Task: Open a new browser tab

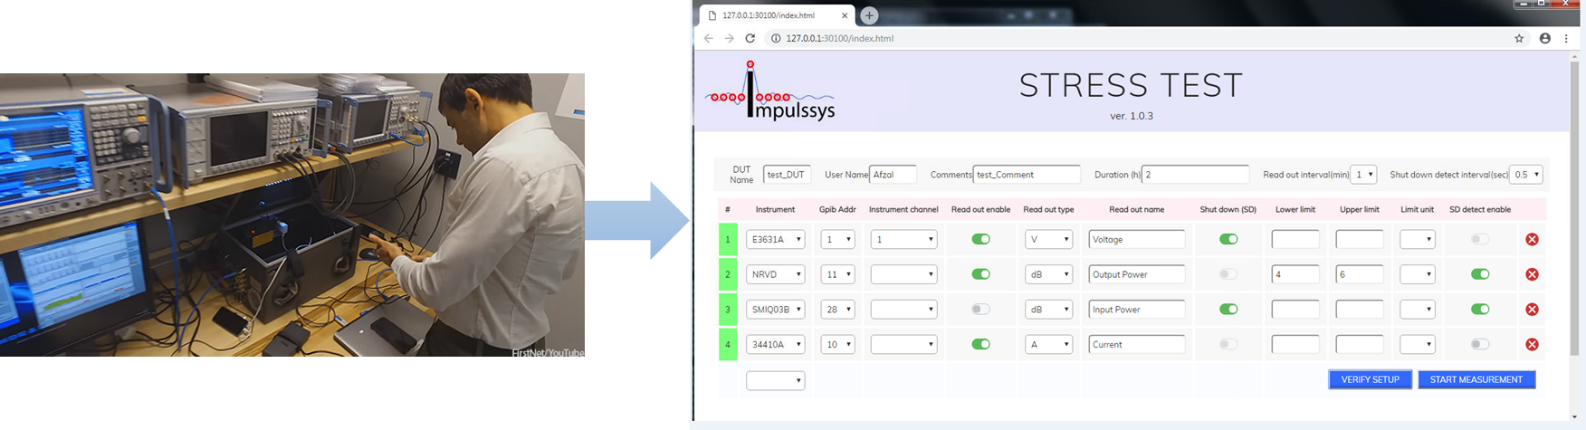Action: coord(869,15)
